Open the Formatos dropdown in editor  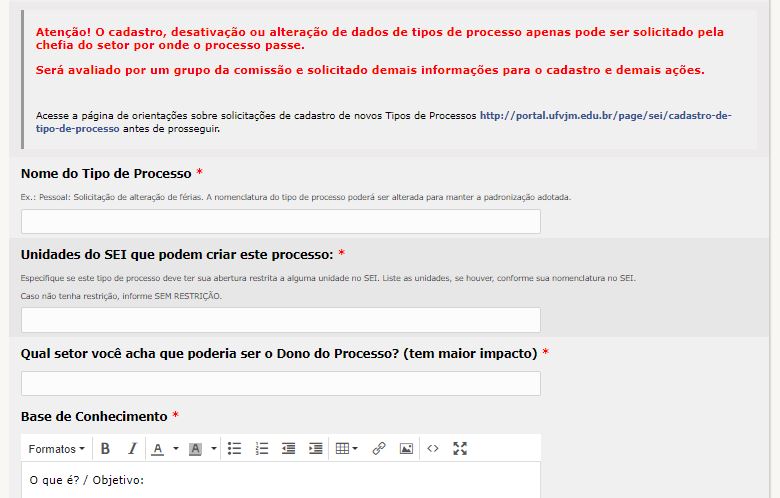click(56, 449)
